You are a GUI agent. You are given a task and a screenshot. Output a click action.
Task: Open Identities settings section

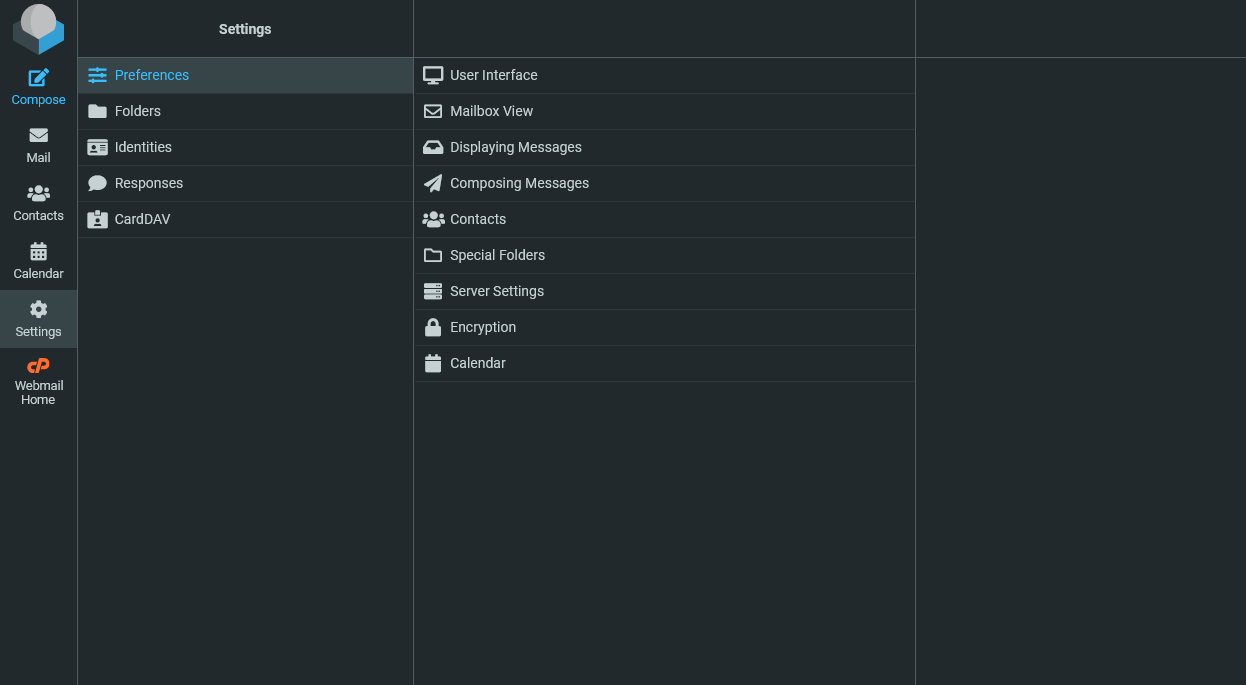click(x=143, y=147)
